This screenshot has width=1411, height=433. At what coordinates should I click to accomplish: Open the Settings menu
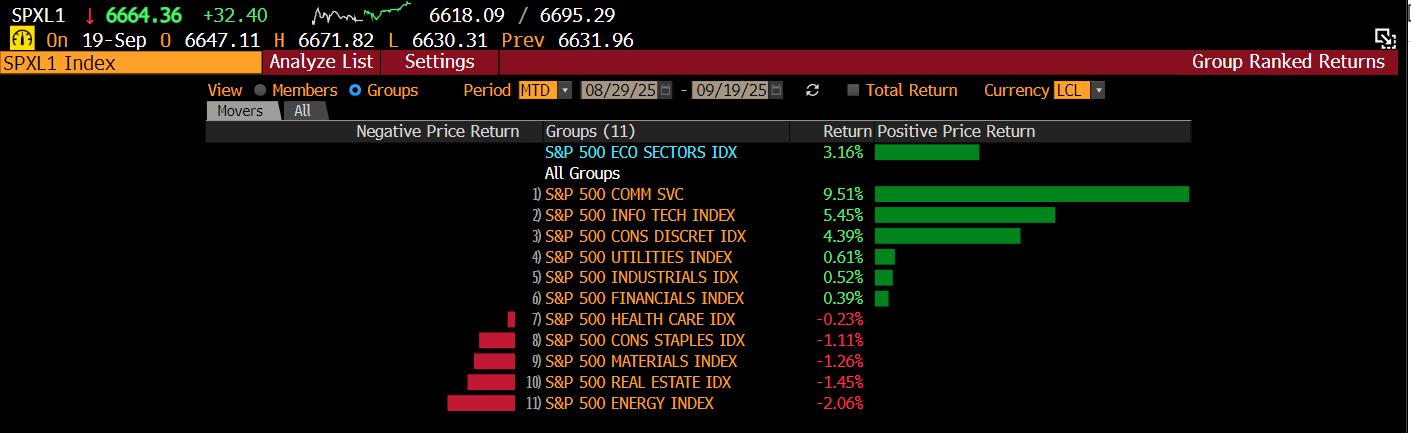(x=440, y=62)
